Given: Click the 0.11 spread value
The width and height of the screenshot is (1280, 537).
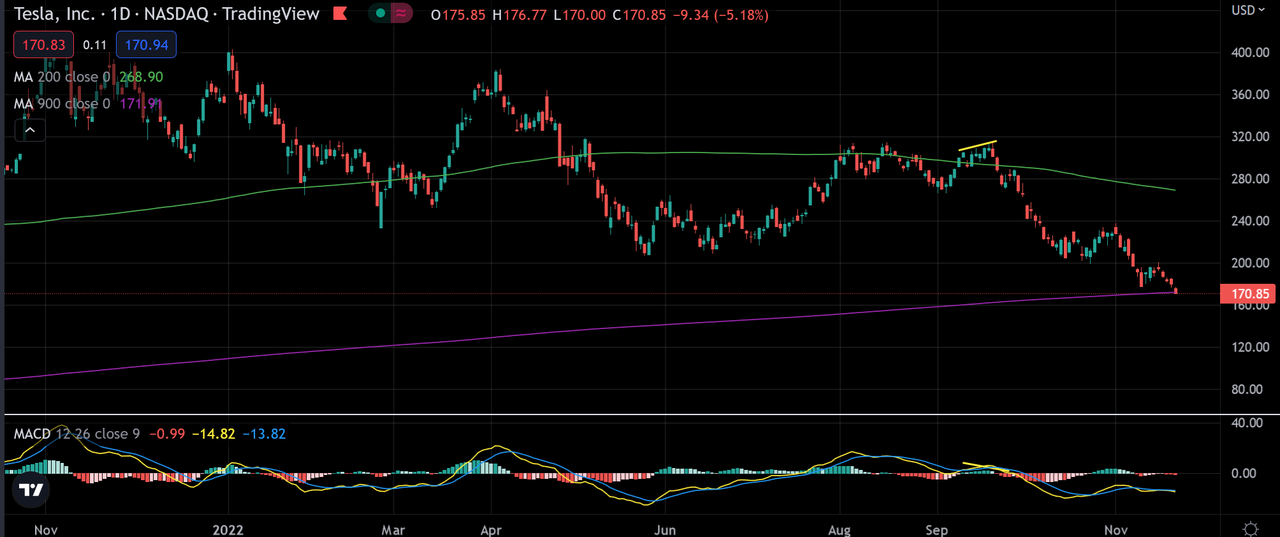Looking at the screenshot, I should pyautogui.click(x=94, y=45).
